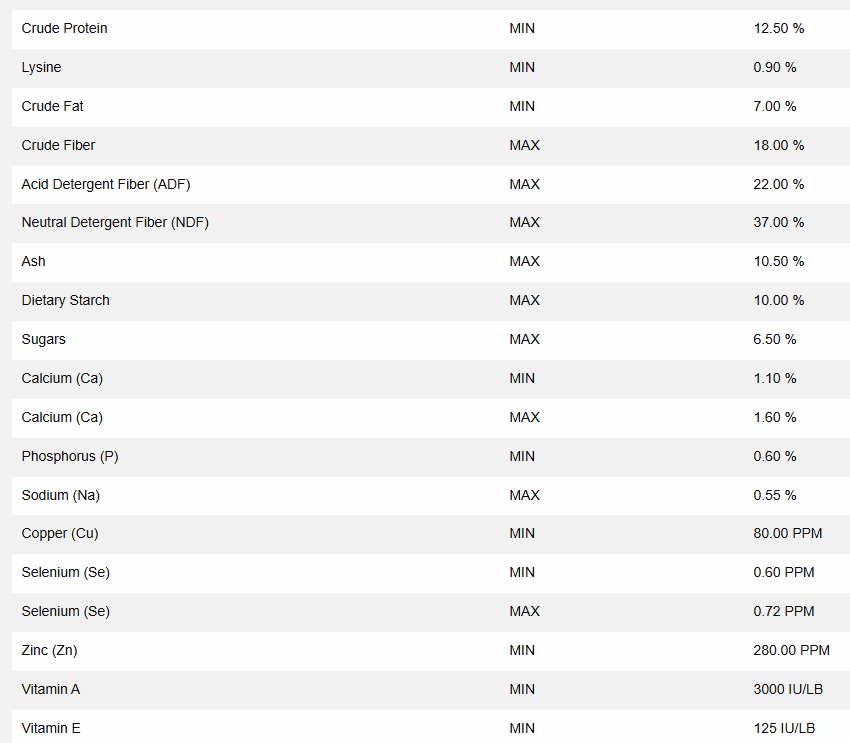Select the Dietary Starch row label
The width and height of the screenshot is (850, 743).
pyautogui.click(x=65, y=300)
